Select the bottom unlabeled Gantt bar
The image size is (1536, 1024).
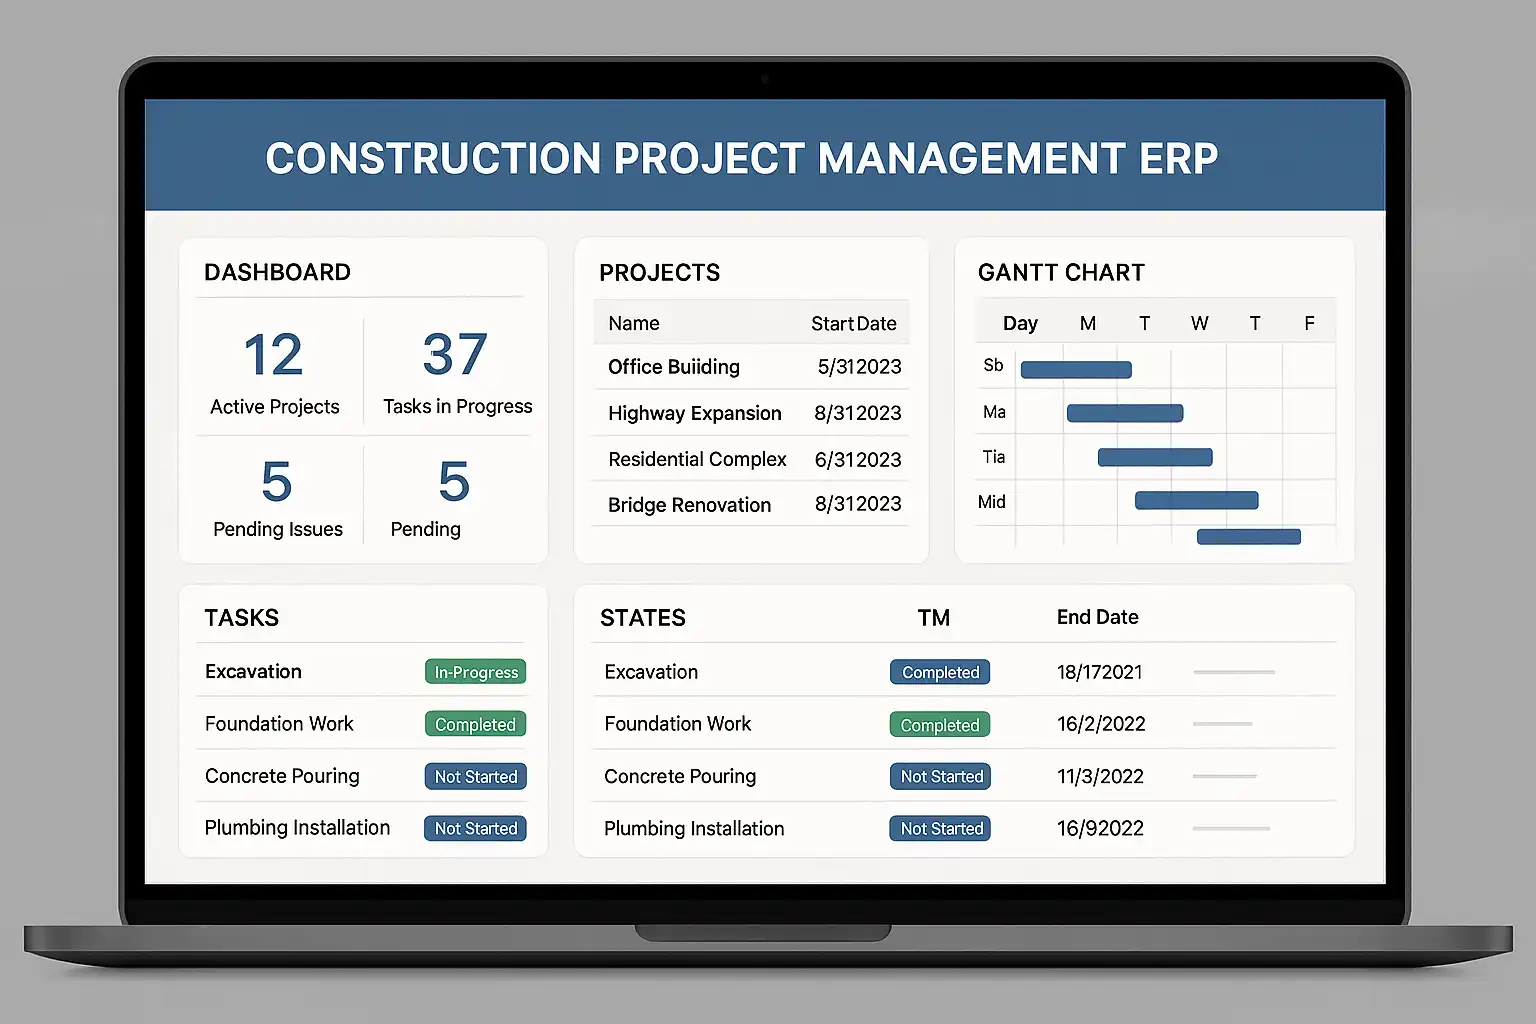pyautogui.click(x=1249, y=537)
